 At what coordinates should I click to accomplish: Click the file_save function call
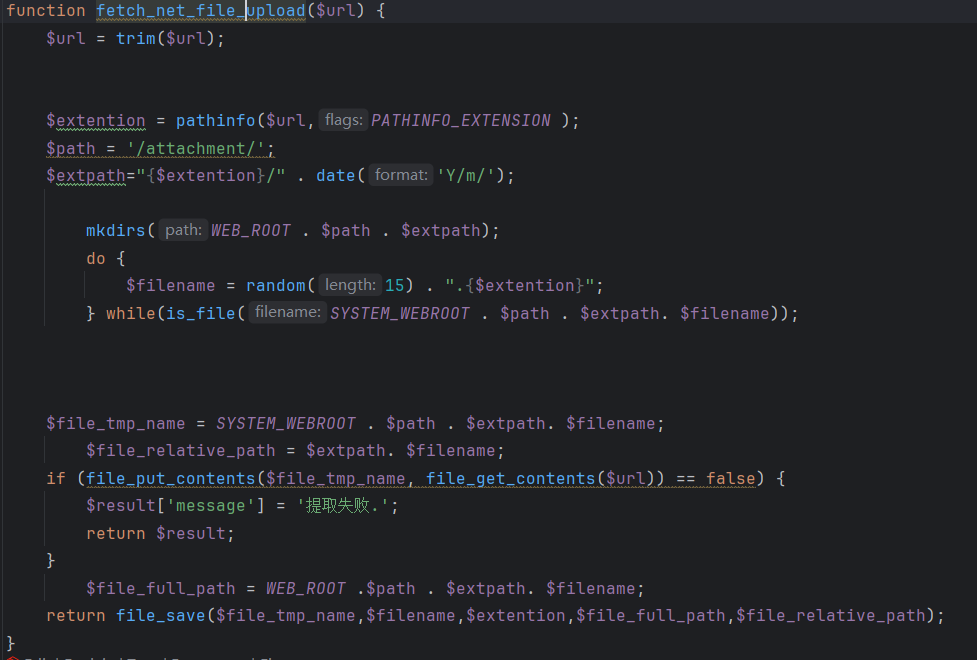point(160,615)
